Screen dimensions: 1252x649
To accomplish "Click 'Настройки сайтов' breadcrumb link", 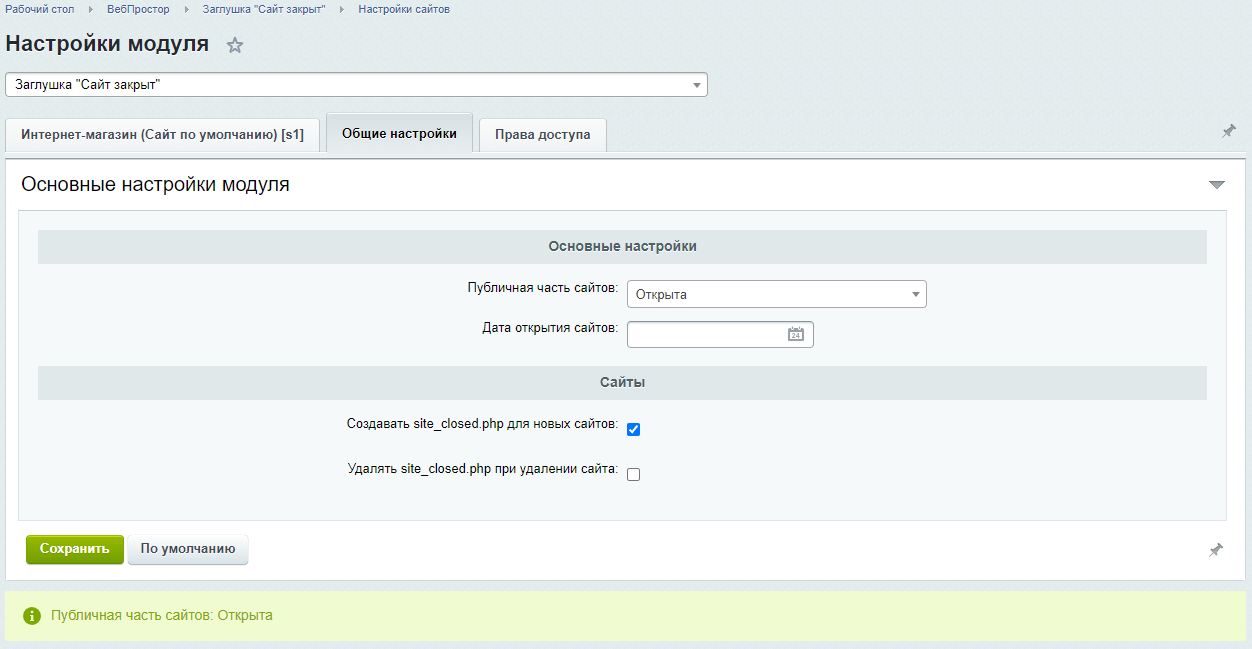I will point(404,9).
